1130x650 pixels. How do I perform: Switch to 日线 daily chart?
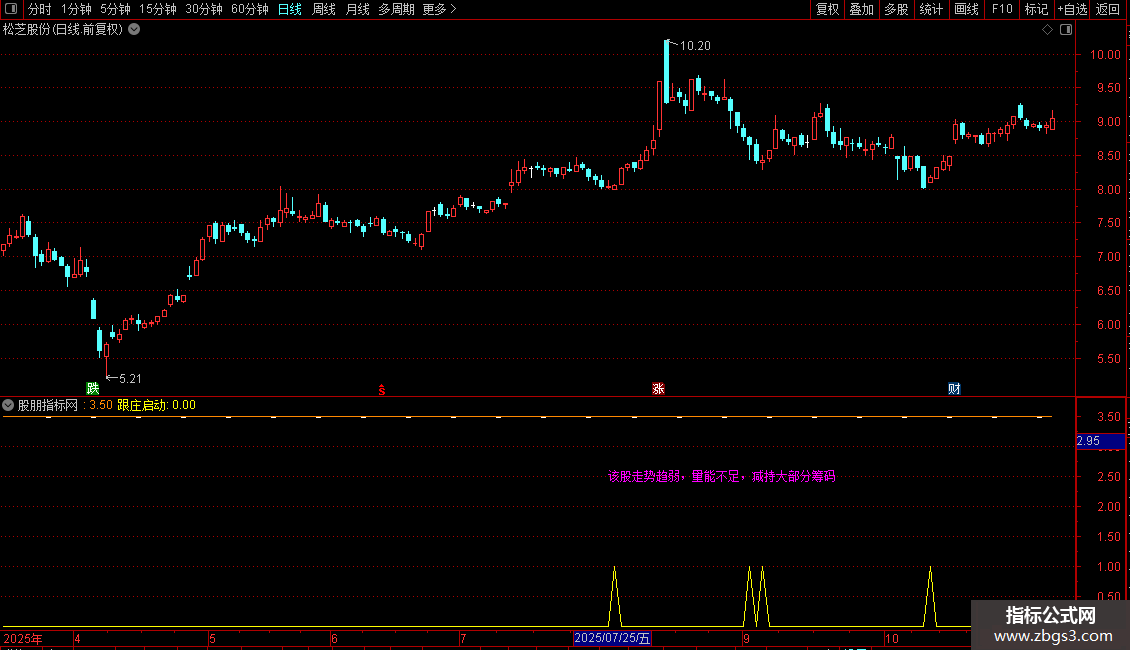pyautogui.click(x=290, y=9)
